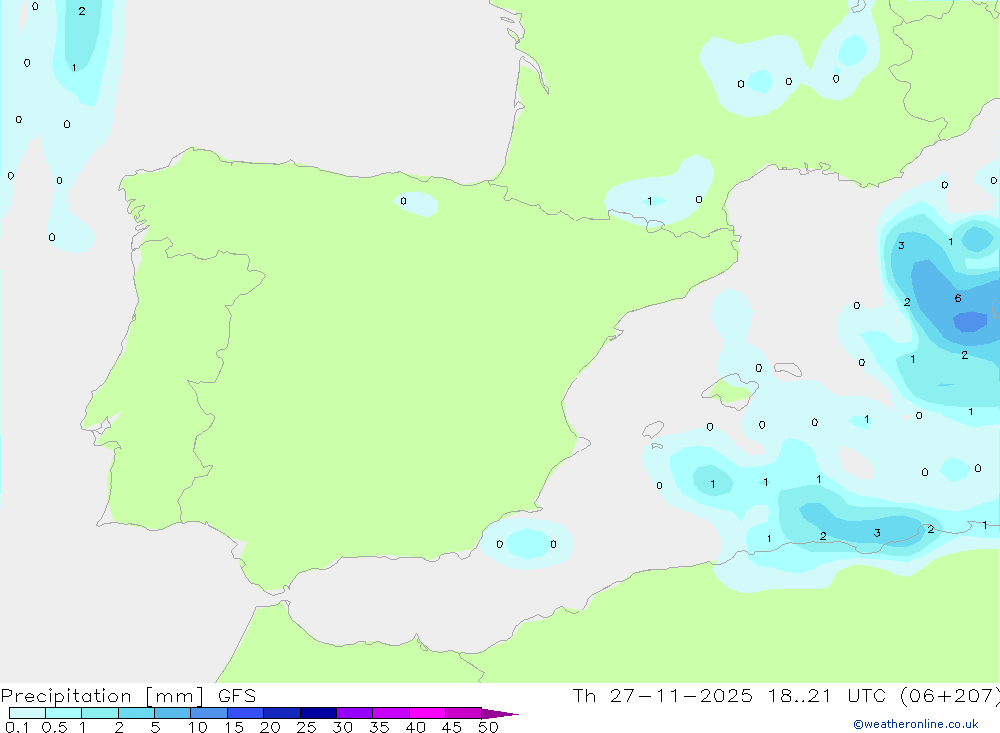This screenshot has width=1000, height=733.
Task: Click the 1–2 mm legend color swatch
Action: pos(100,713)
